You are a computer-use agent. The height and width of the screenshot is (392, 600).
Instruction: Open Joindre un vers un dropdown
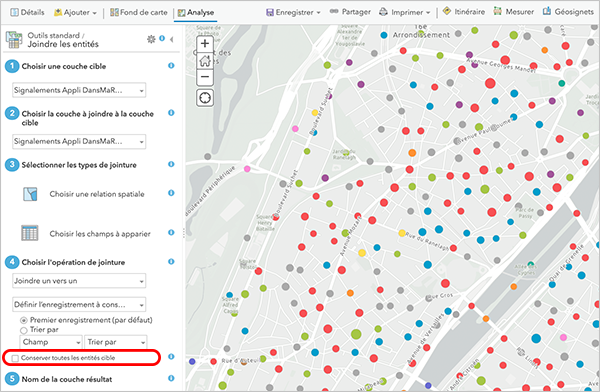point(79,281)
